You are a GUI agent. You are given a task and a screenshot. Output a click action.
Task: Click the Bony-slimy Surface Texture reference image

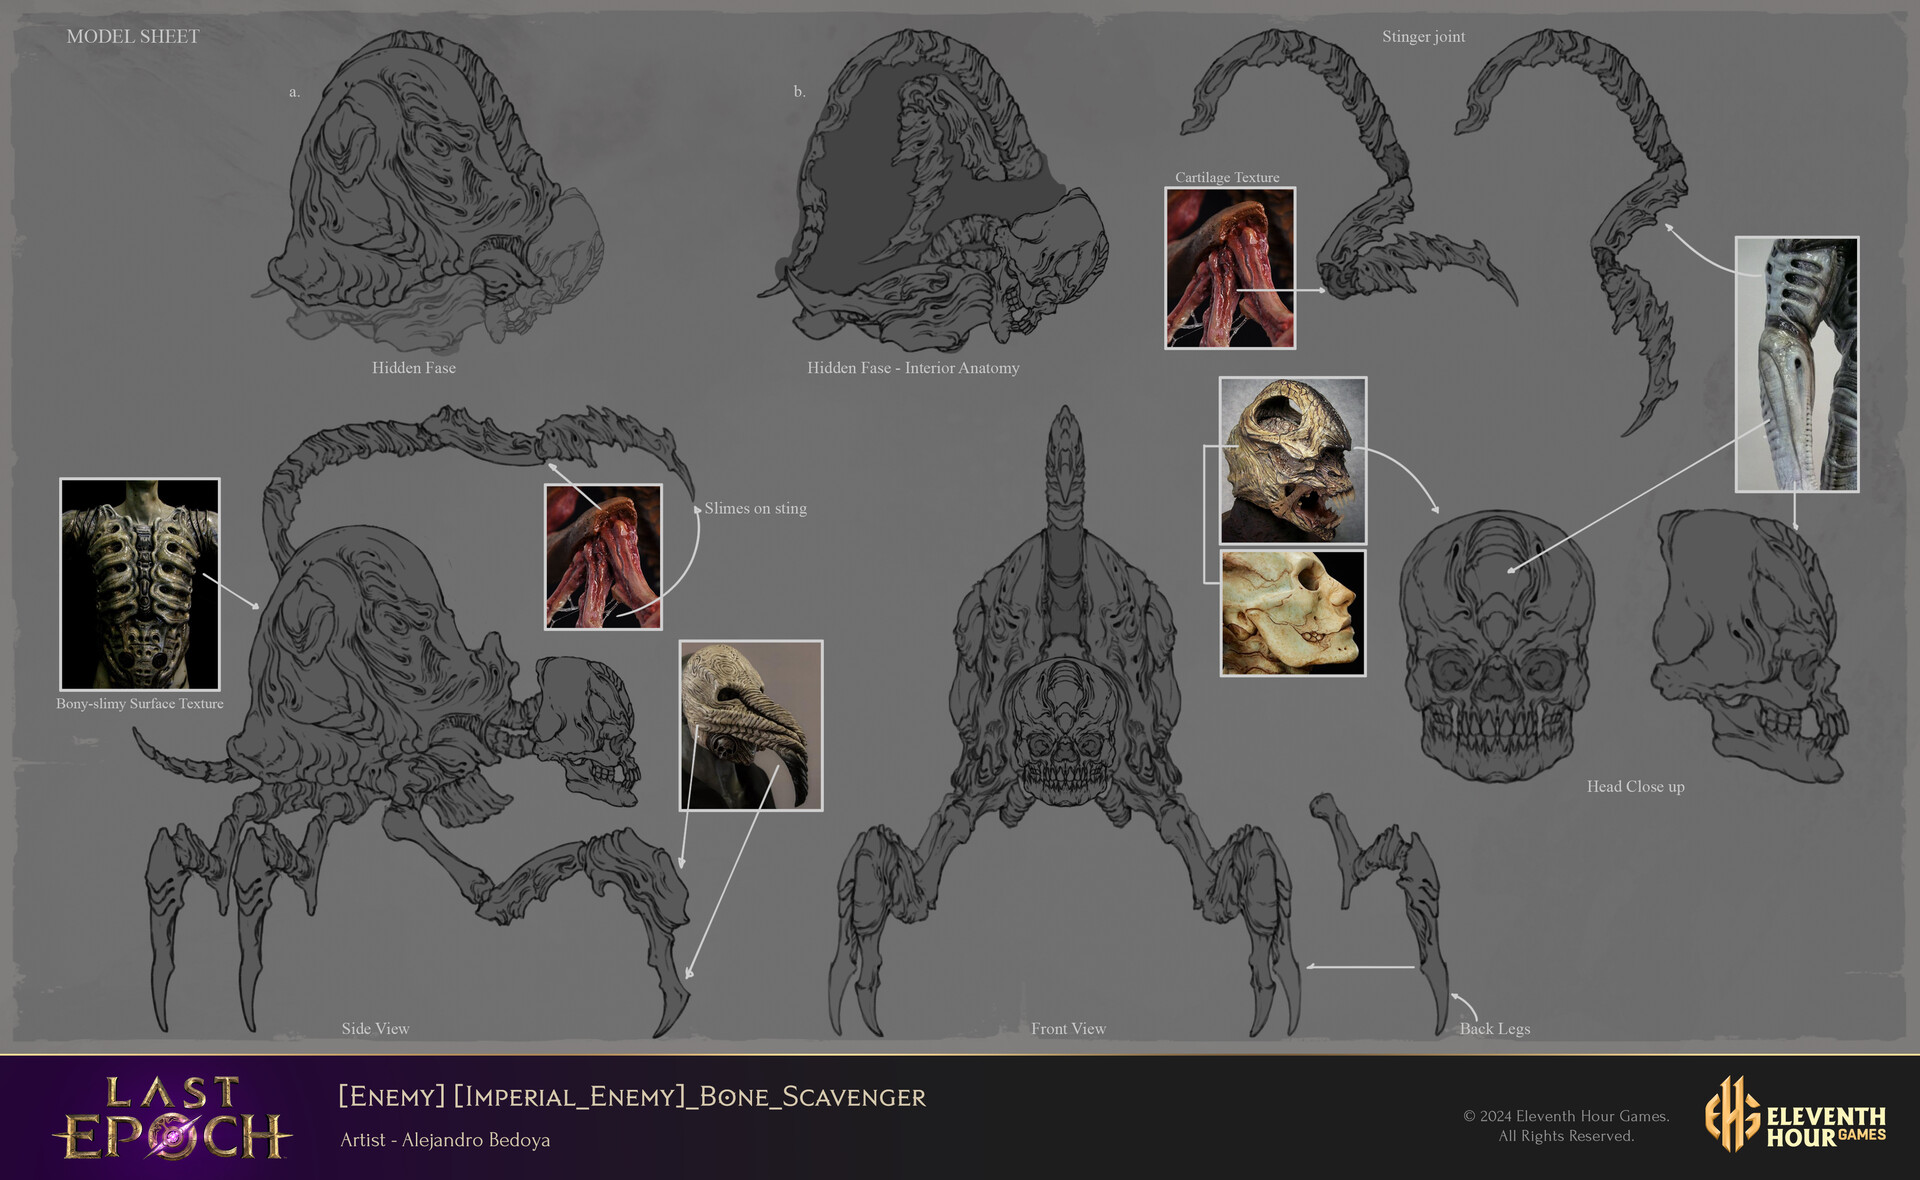coord(140,584)
